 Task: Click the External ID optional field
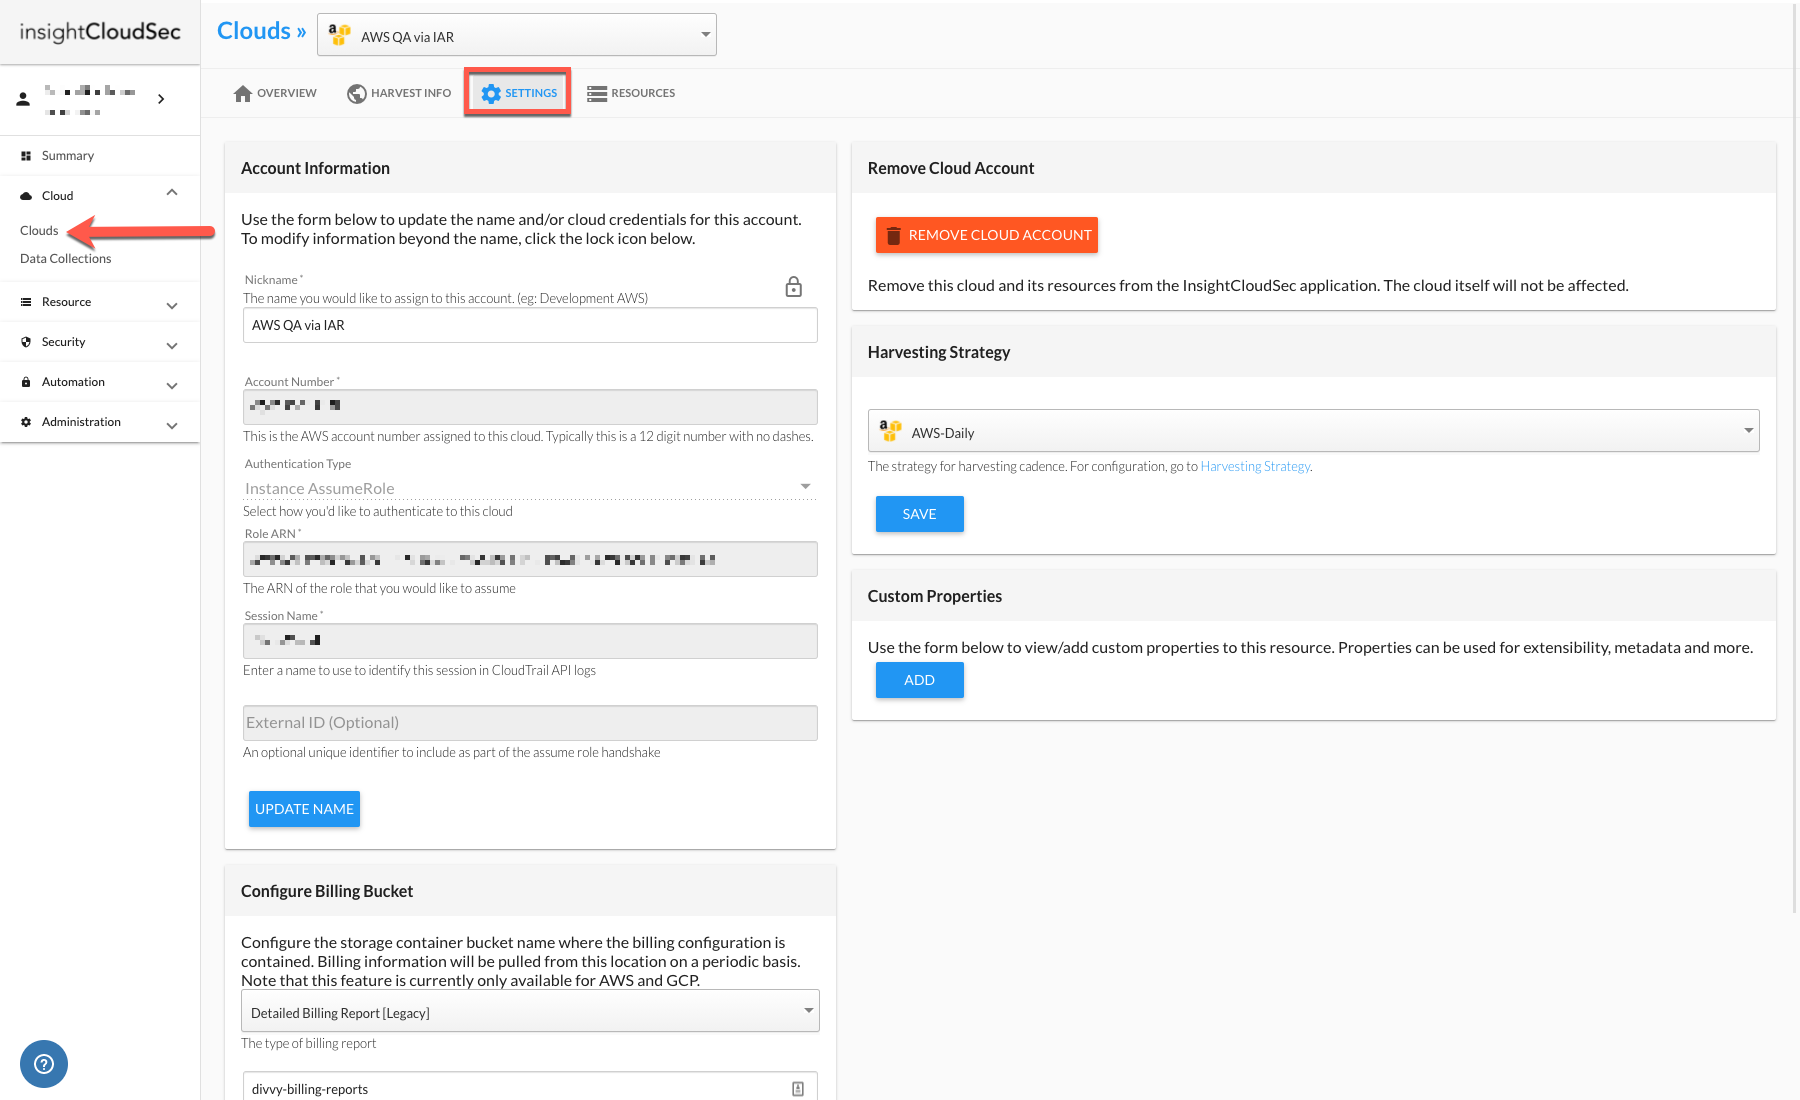(530, 723)
